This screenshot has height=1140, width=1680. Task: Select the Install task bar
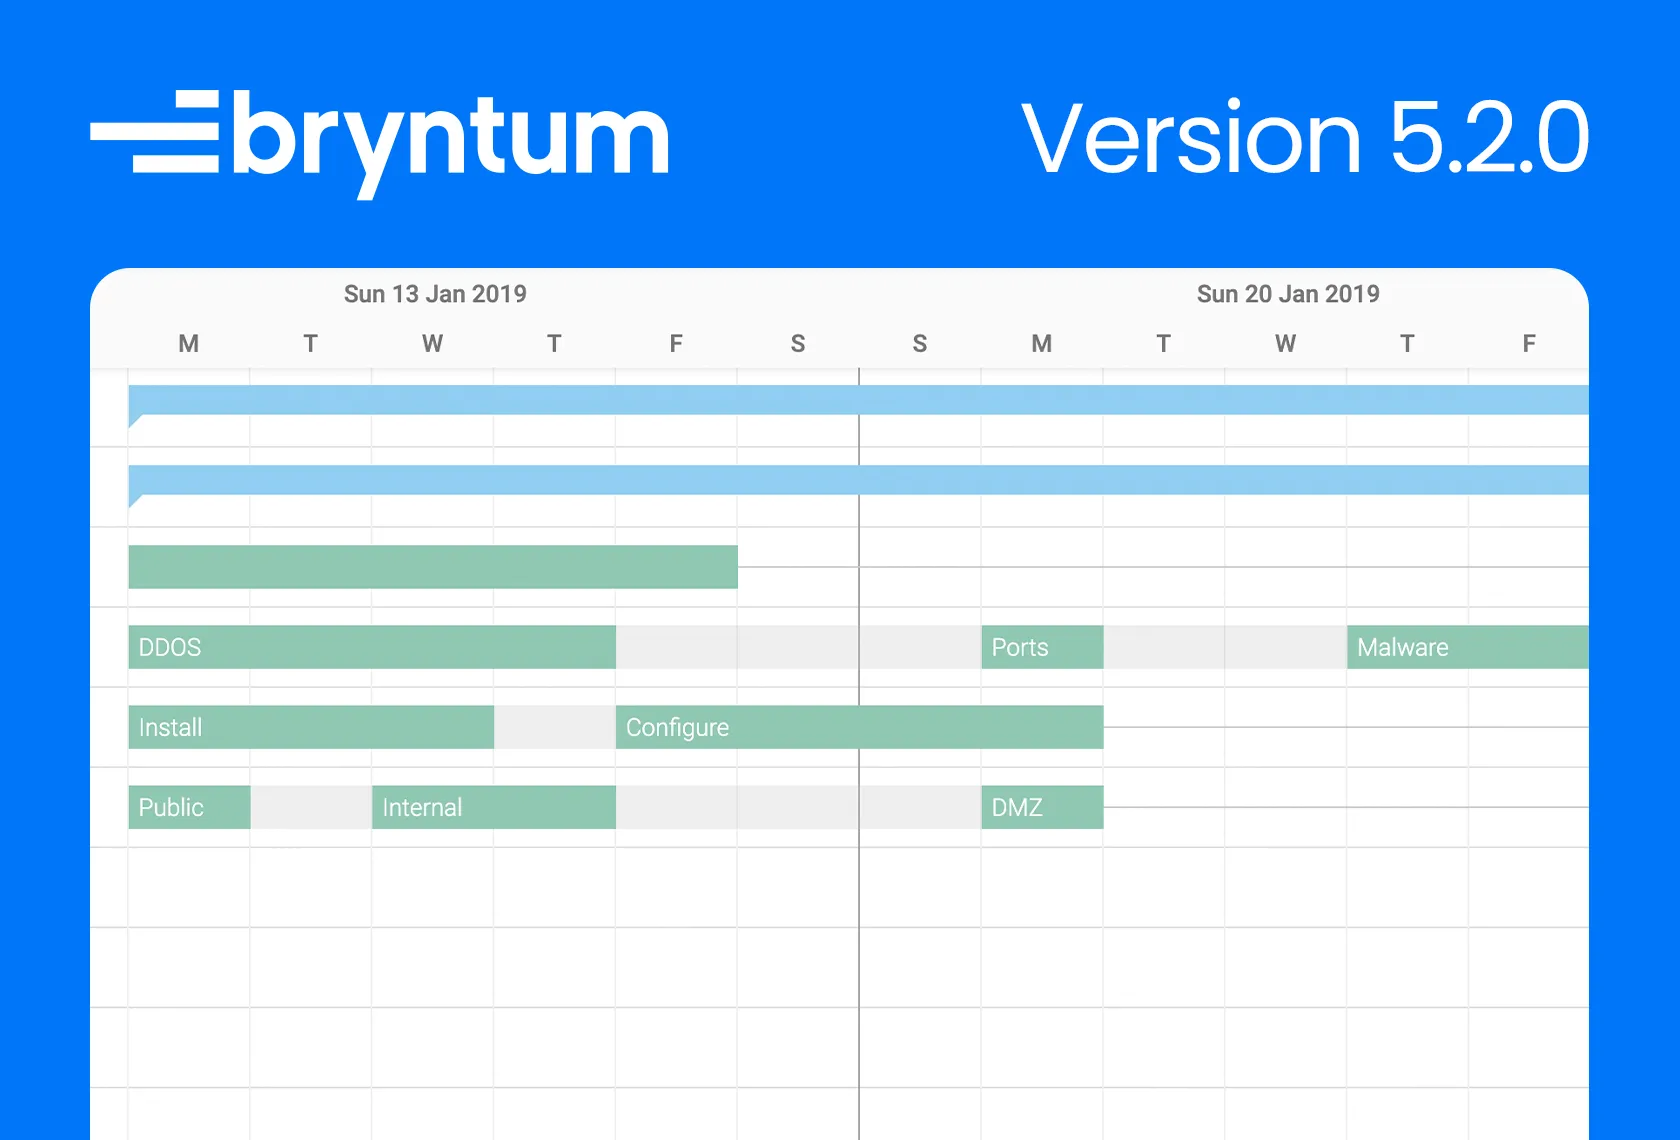pyautogui.click(x=311, y=727)
